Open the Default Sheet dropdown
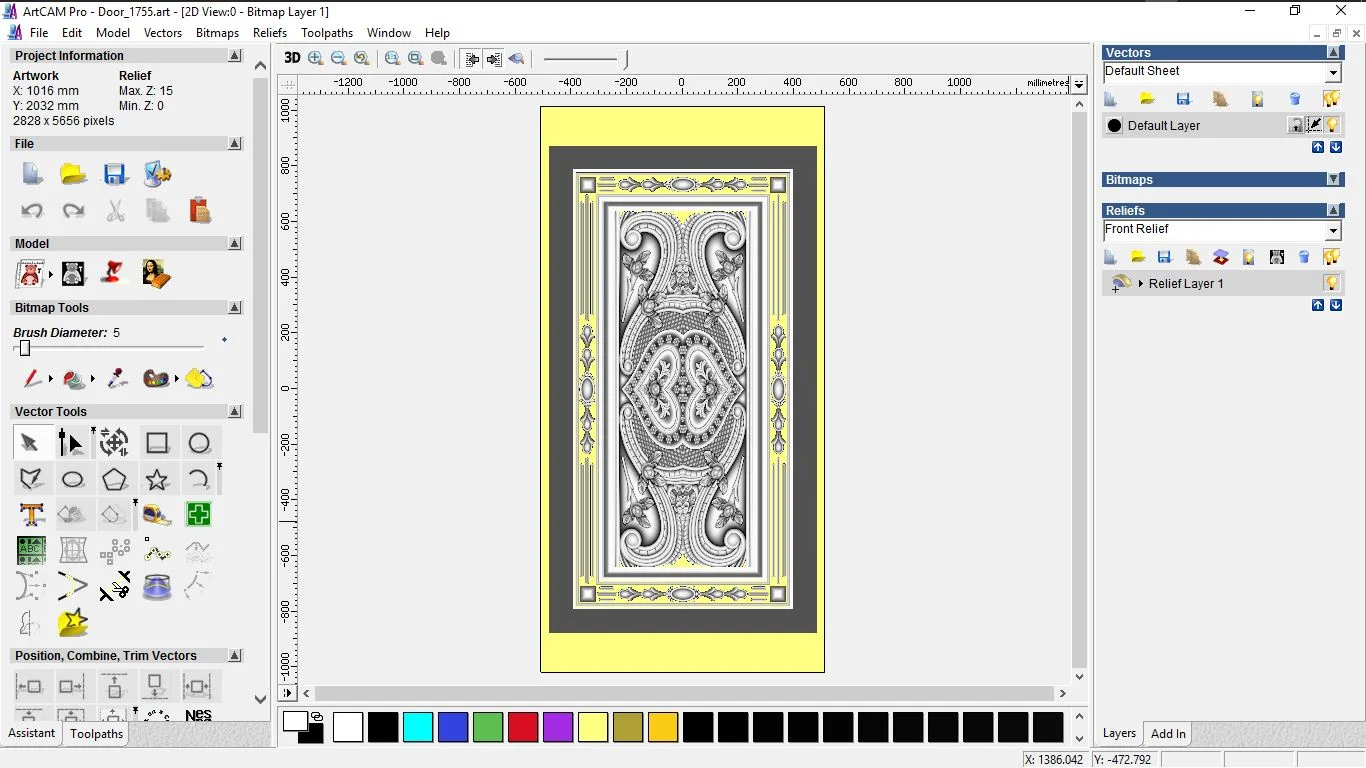The height and width of the screenshot is (768, 1366). 1334,71
